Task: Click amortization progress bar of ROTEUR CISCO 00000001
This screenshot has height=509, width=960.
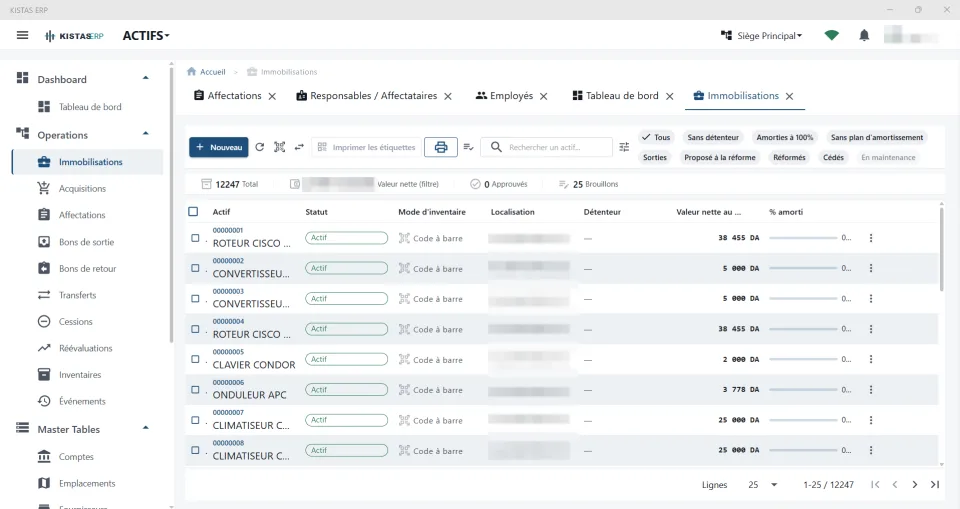Action: click(803, 238)
